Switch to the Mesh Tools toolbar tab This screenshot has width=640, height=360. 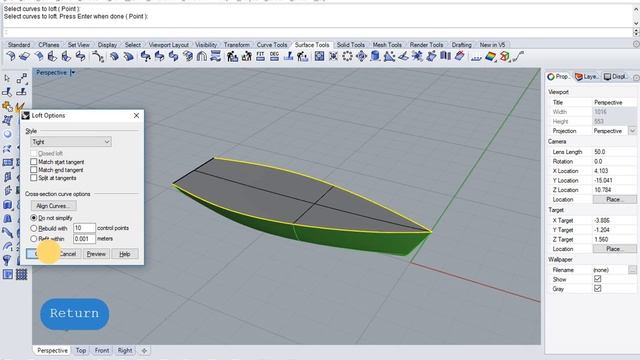pos(387,44)
